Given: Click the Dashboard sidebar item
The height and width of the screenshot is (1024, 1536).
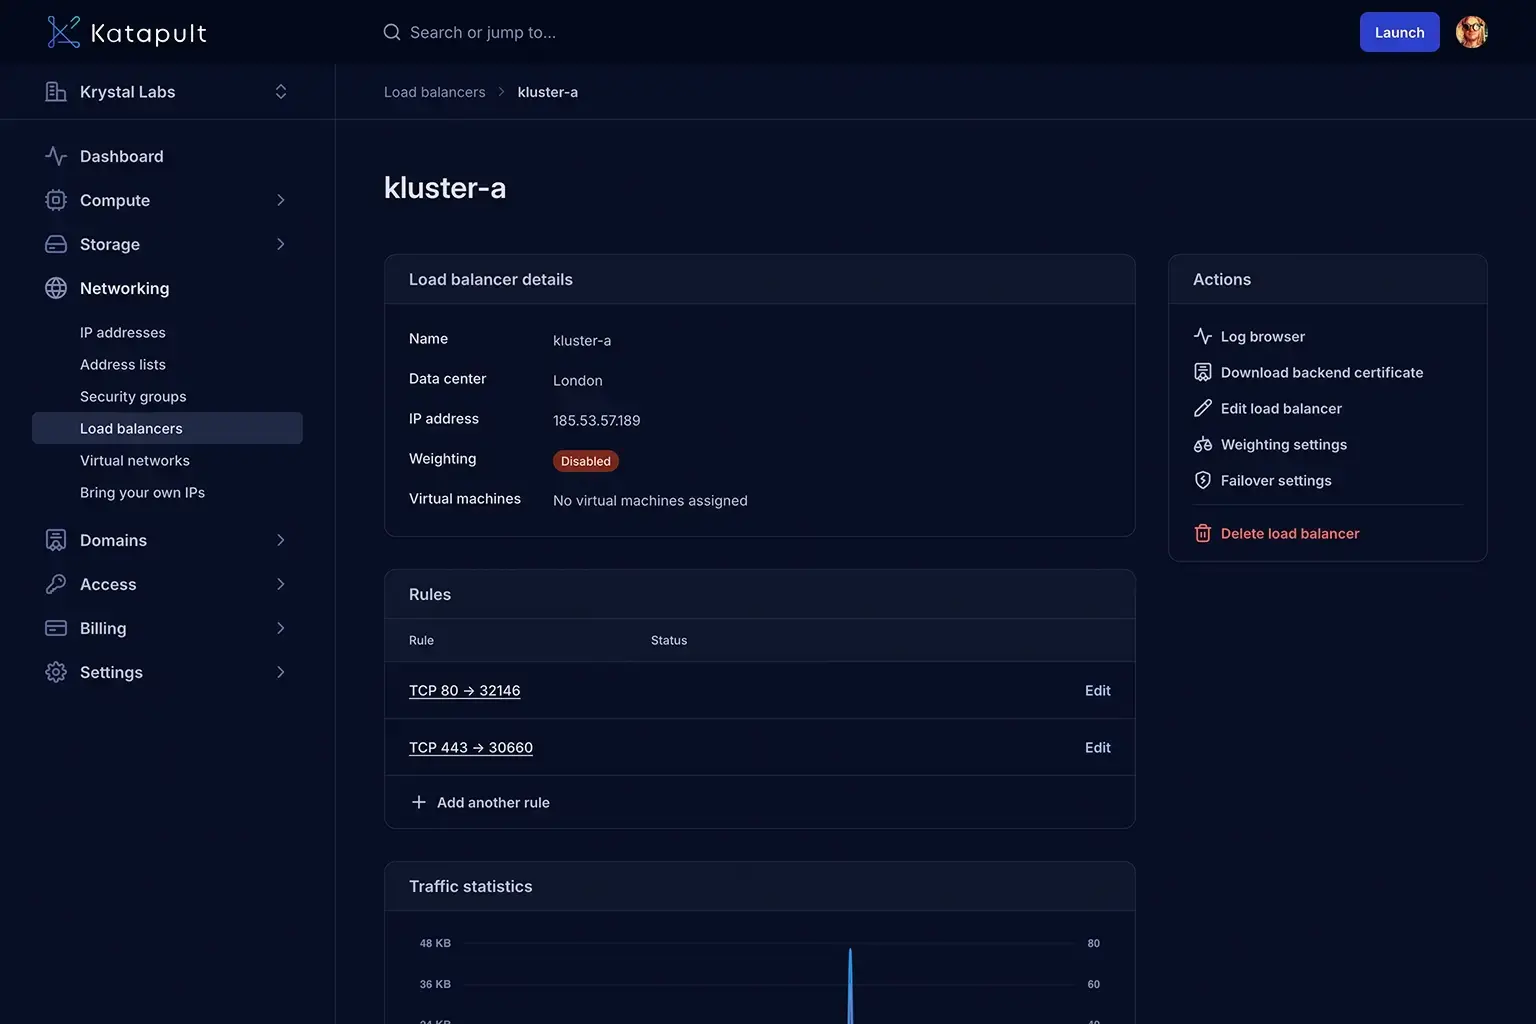Looking at the screenshot, I should [121, 156].
